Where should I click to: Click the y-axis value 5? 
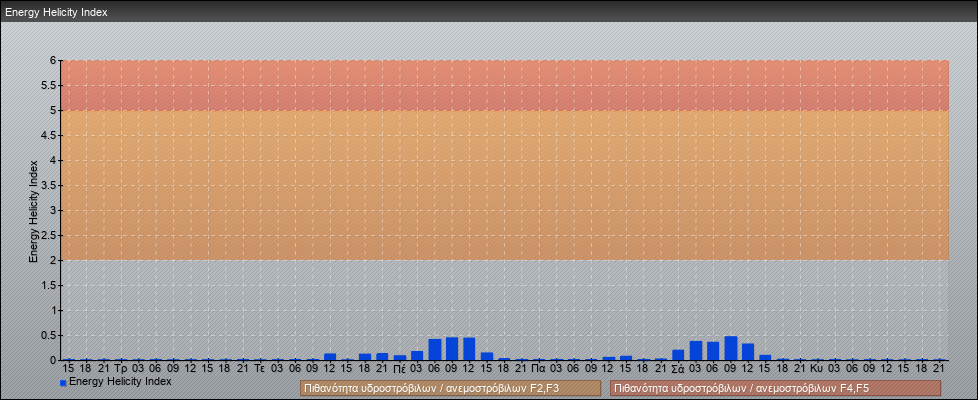(54, 110)
